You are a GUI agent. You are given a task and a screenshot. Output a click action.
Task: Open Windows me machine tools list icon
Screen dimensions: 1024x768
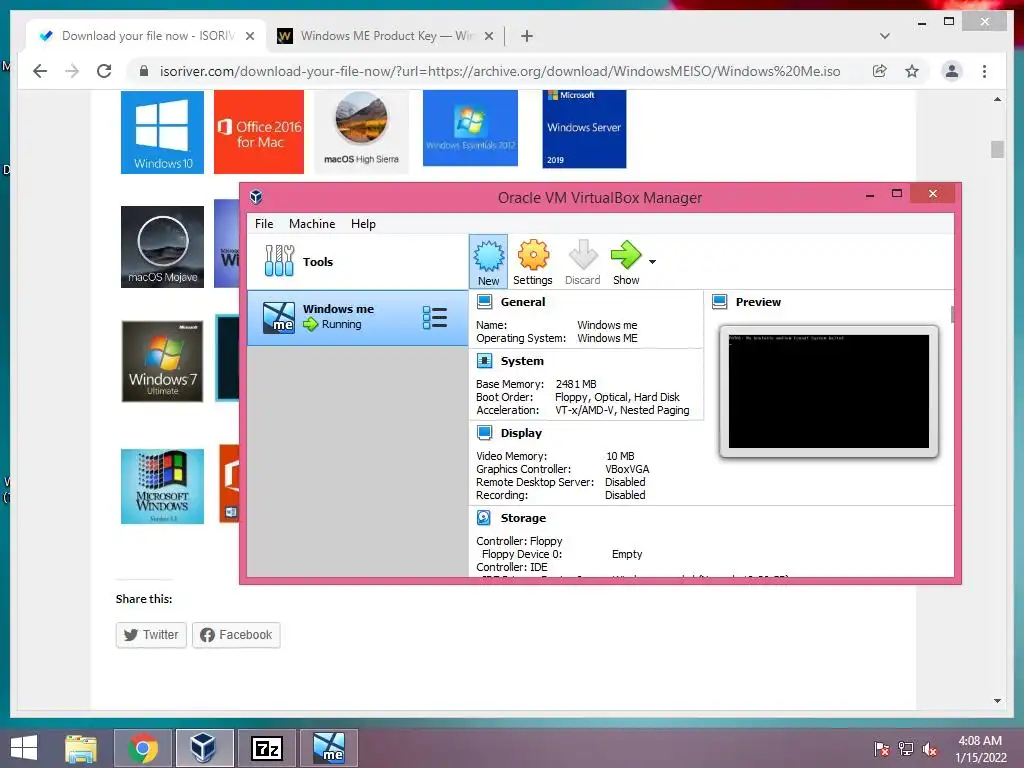435,318
